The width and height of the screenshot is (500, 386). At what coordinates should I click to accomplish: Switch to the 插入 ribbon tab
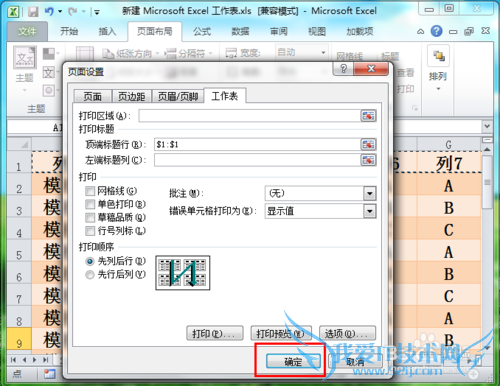coord(107,32)
